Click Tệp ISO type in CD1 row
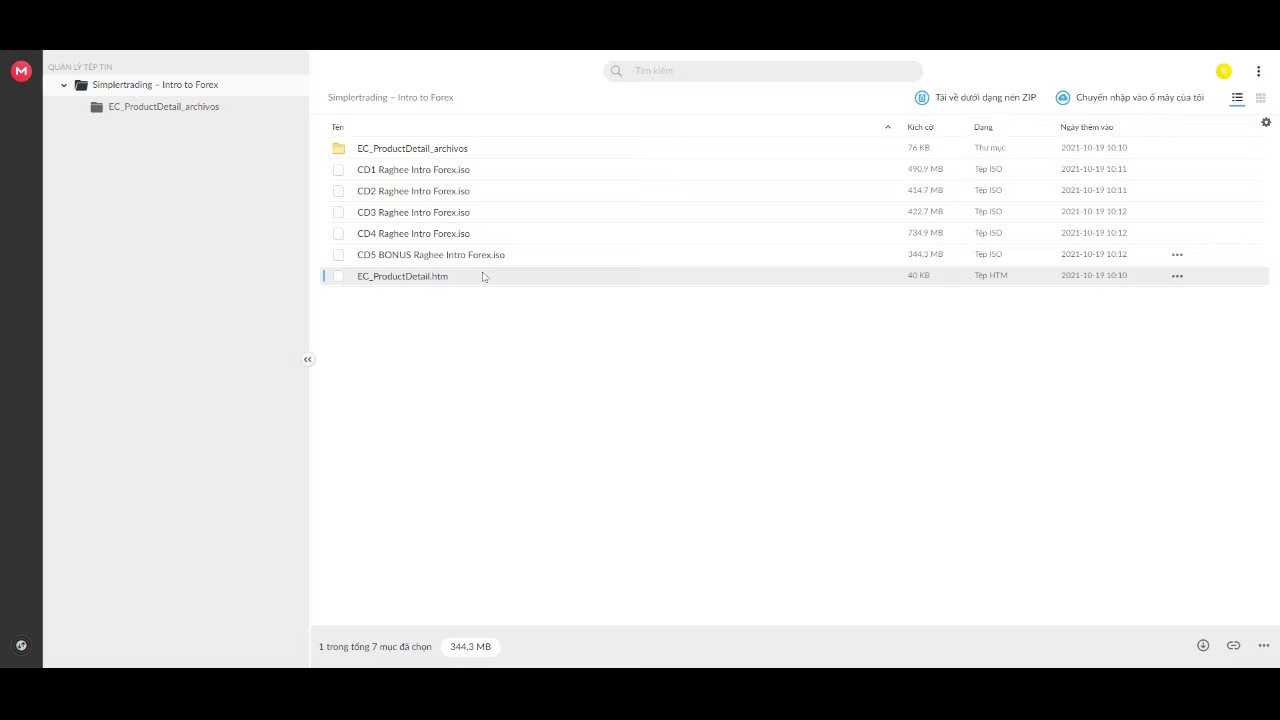The height and width of the screenshot is (720, 1280). 988,169
